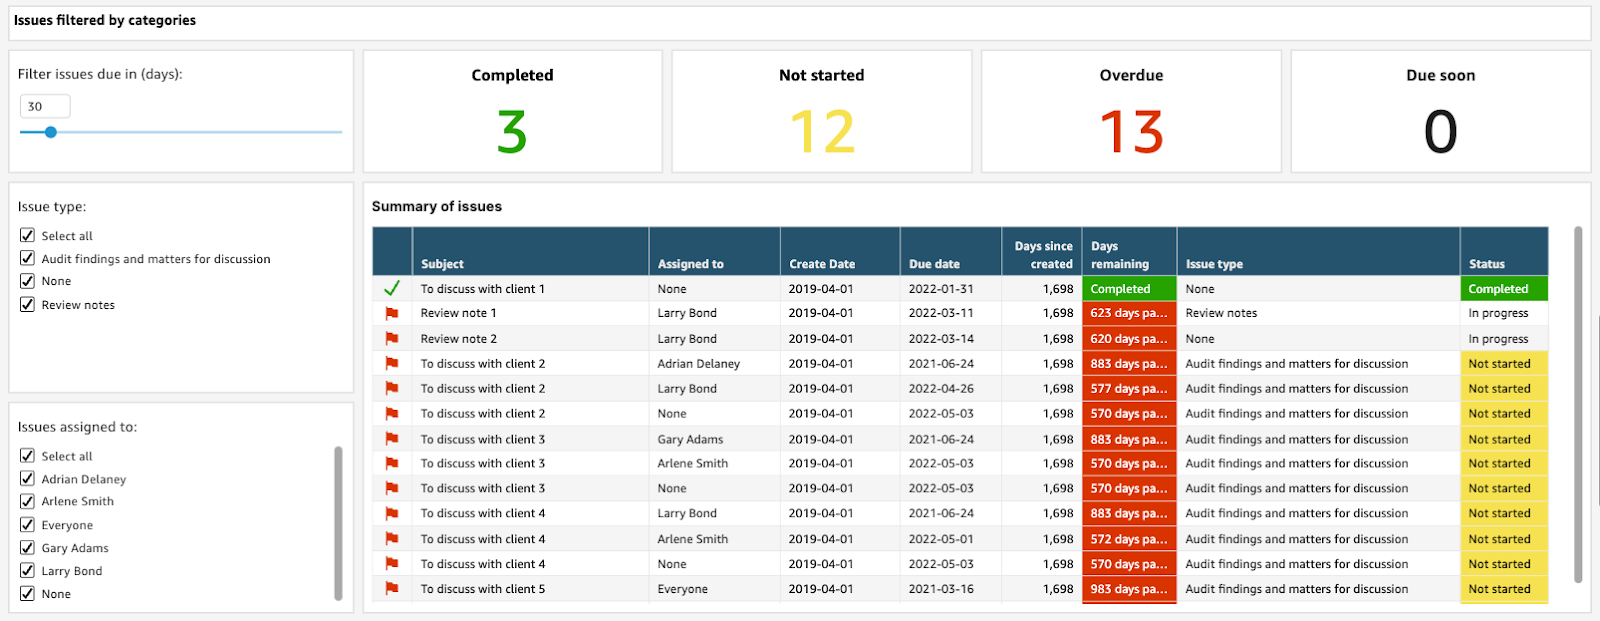
Task: Click the flag on Adrian Delaney's issue row
Action: (x=392, y=364)
